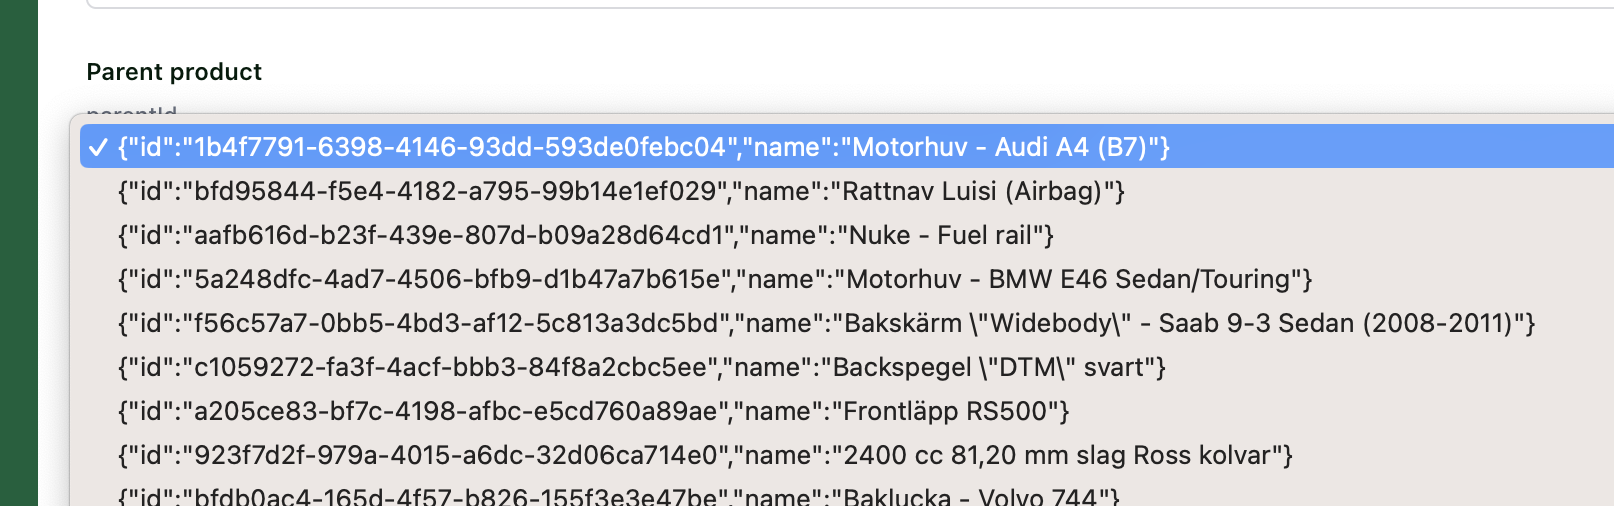
Task: Choose Bakskärm Widebody Saab 9-3 Sedan option
Action: pyautogui.click(x=825, y=323)
